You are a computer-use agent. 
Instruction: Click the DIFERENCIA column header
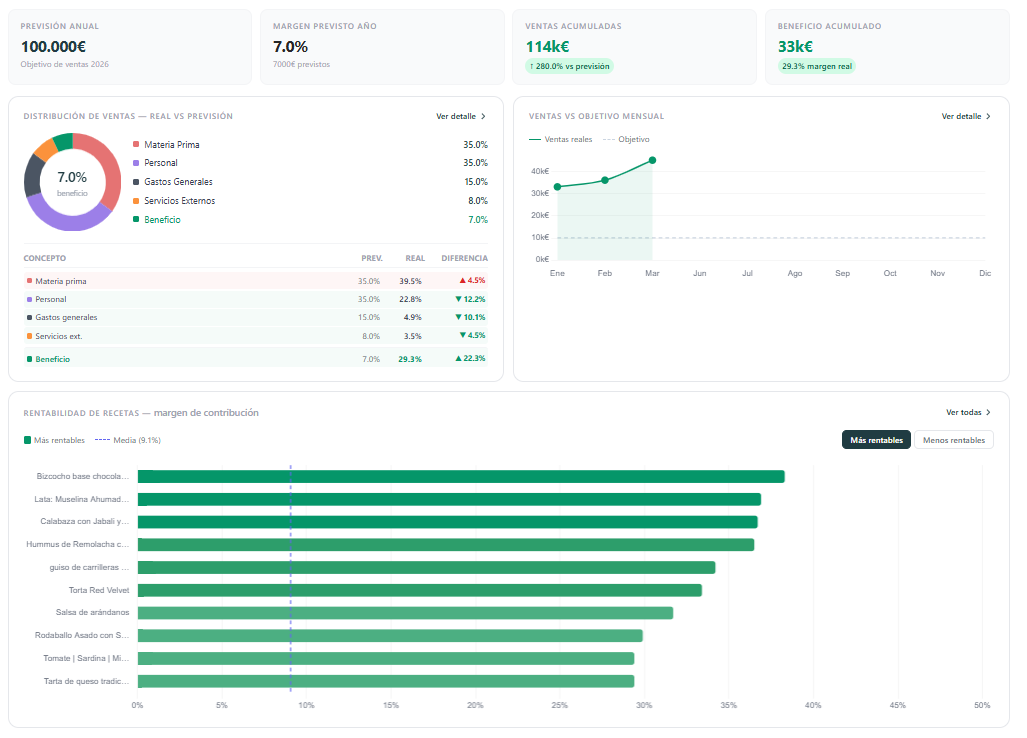tap(464, 258)
